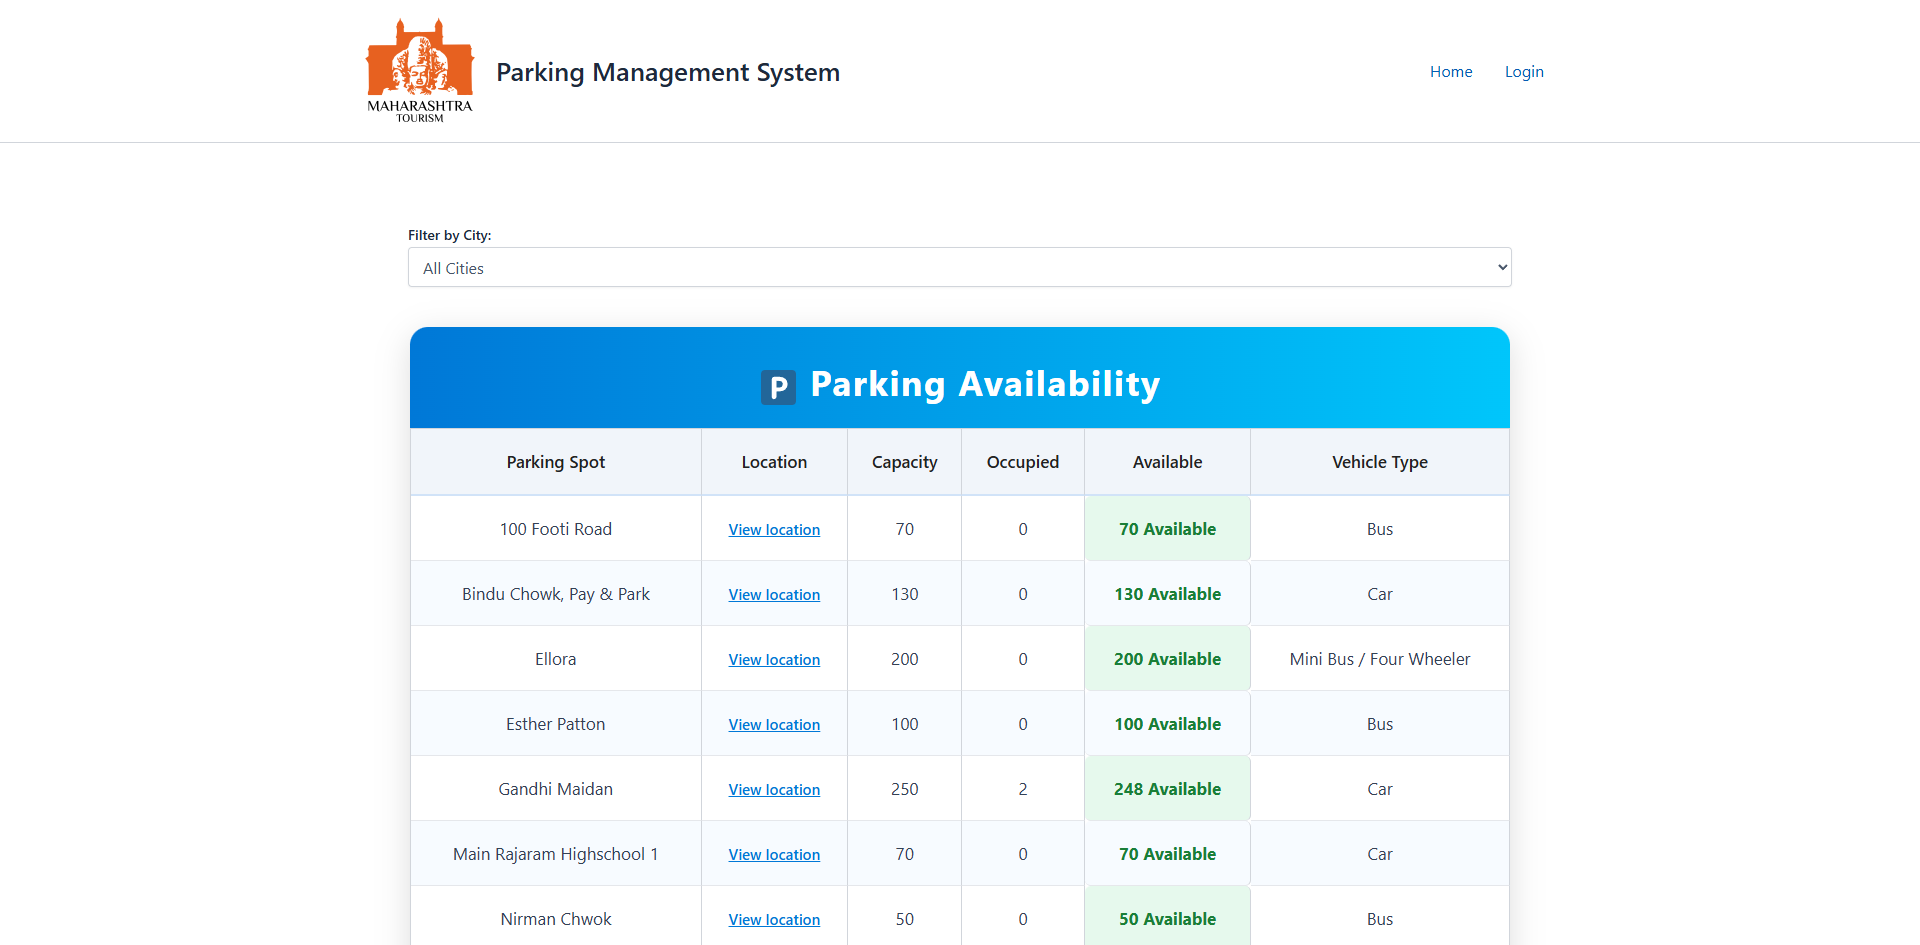View location for 100 Footi Road
1920x945 pixels.
pos(774,529)
